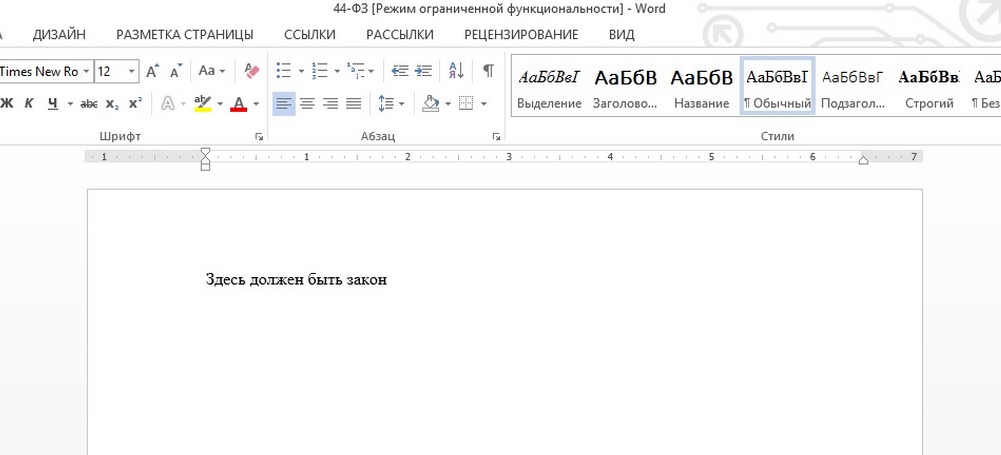This screenshot has height=455, width=1001.
Task: Increase the paragraph indent
Action: 423,71
